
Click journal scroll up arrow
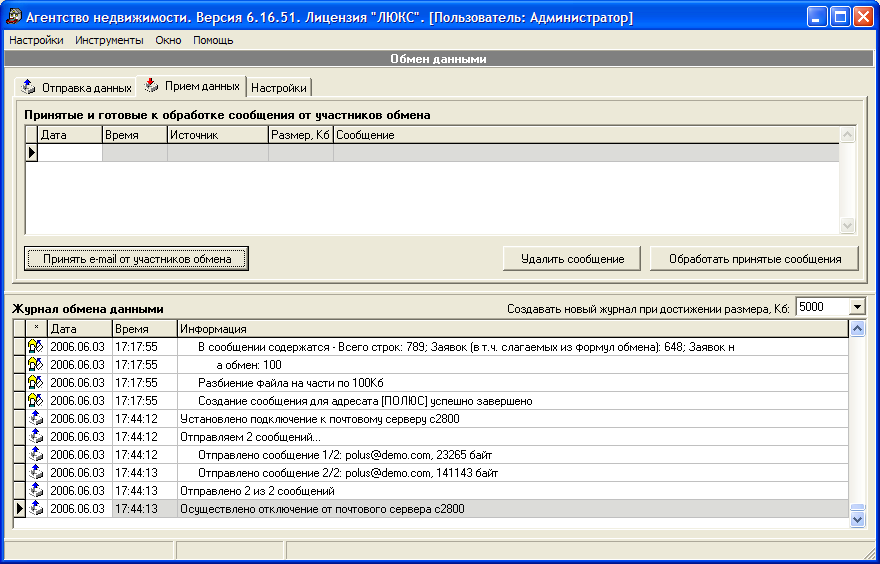coord(858,328)
